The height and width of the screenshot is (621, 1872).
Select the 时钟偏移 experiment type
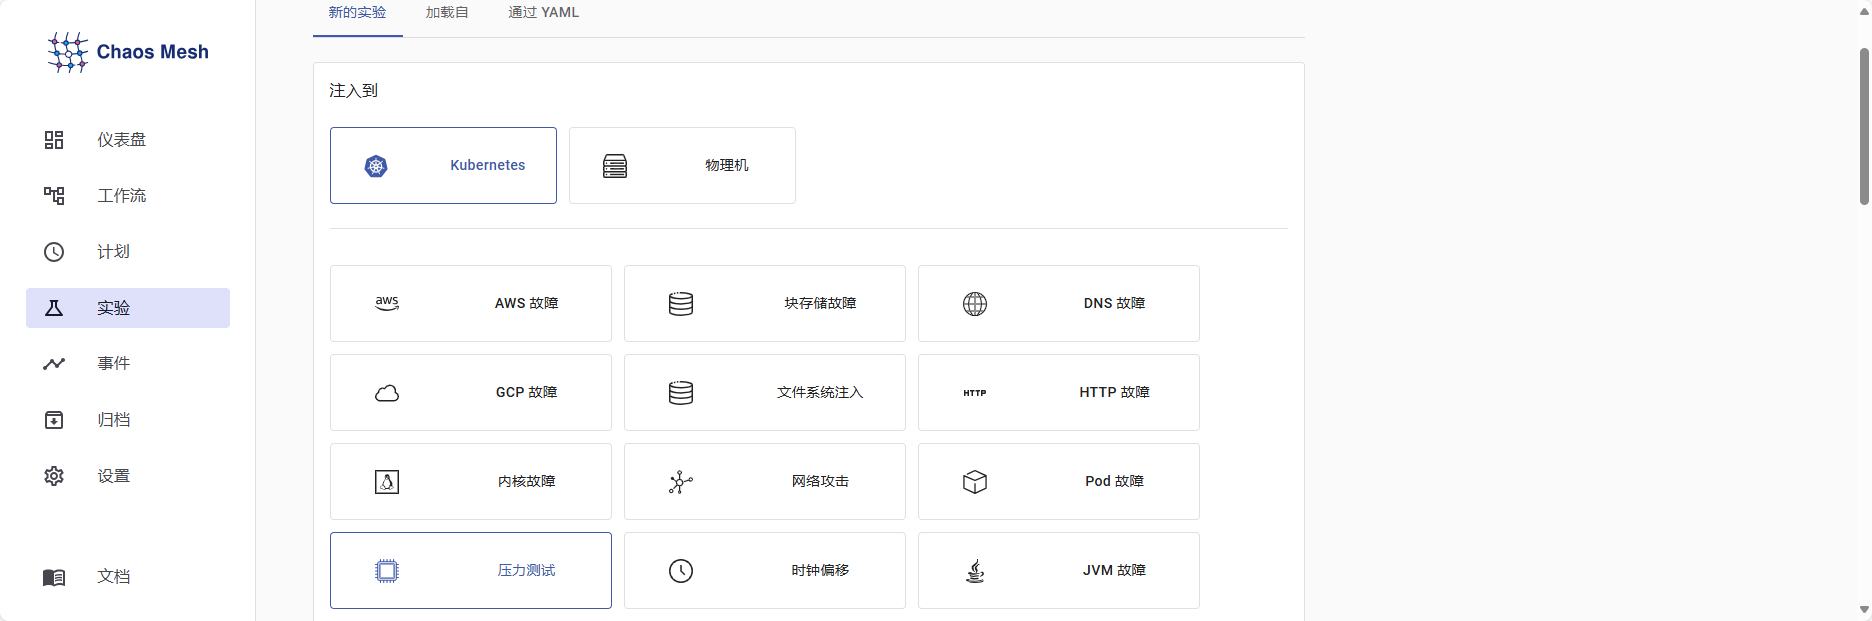[x=765, y=571]
